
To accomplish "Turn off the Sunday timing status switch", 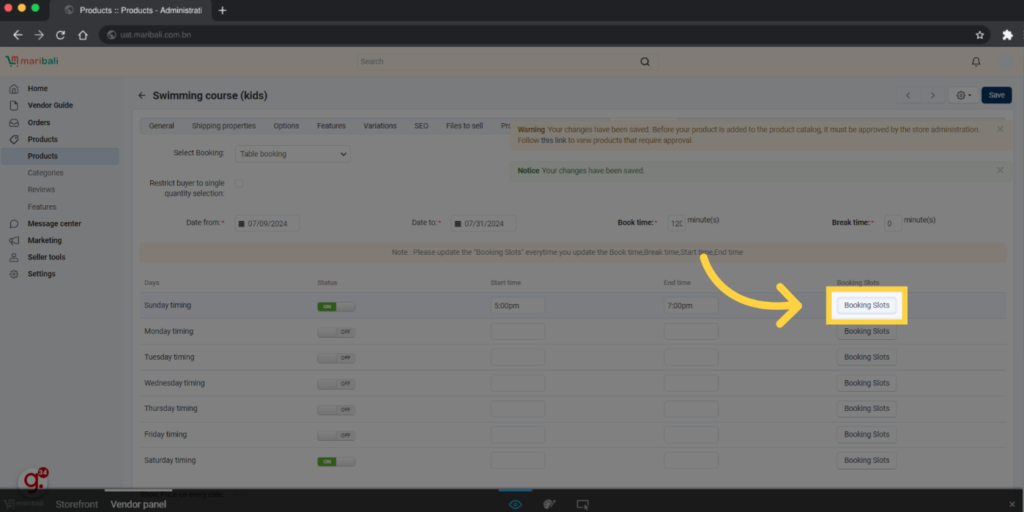I will [335, 306].
